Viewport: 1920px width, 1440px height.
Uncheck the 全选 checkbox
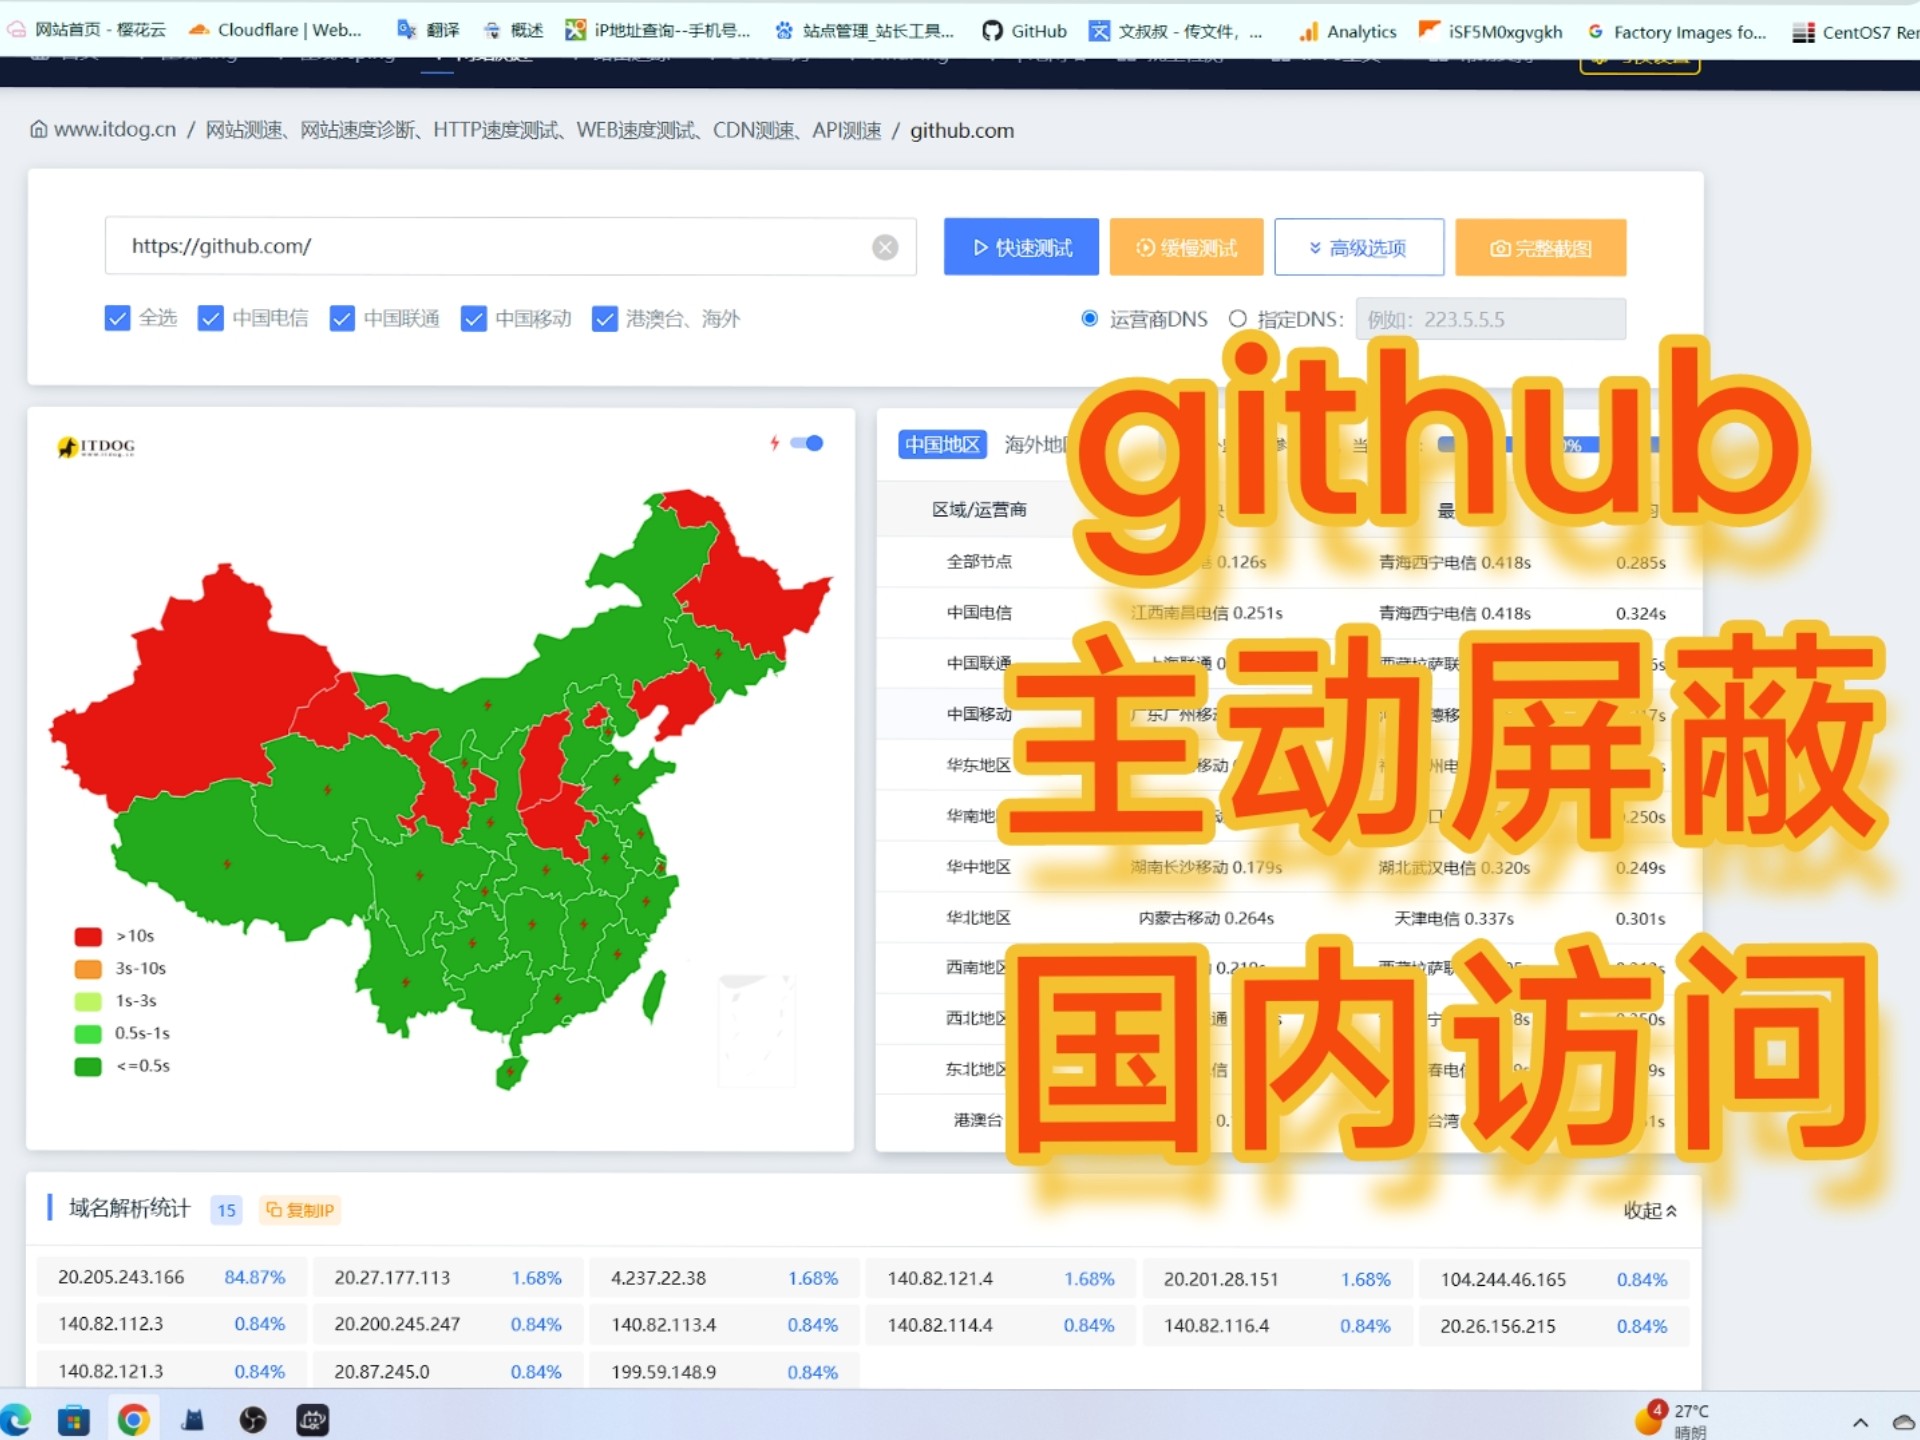(x=117, y=318)
